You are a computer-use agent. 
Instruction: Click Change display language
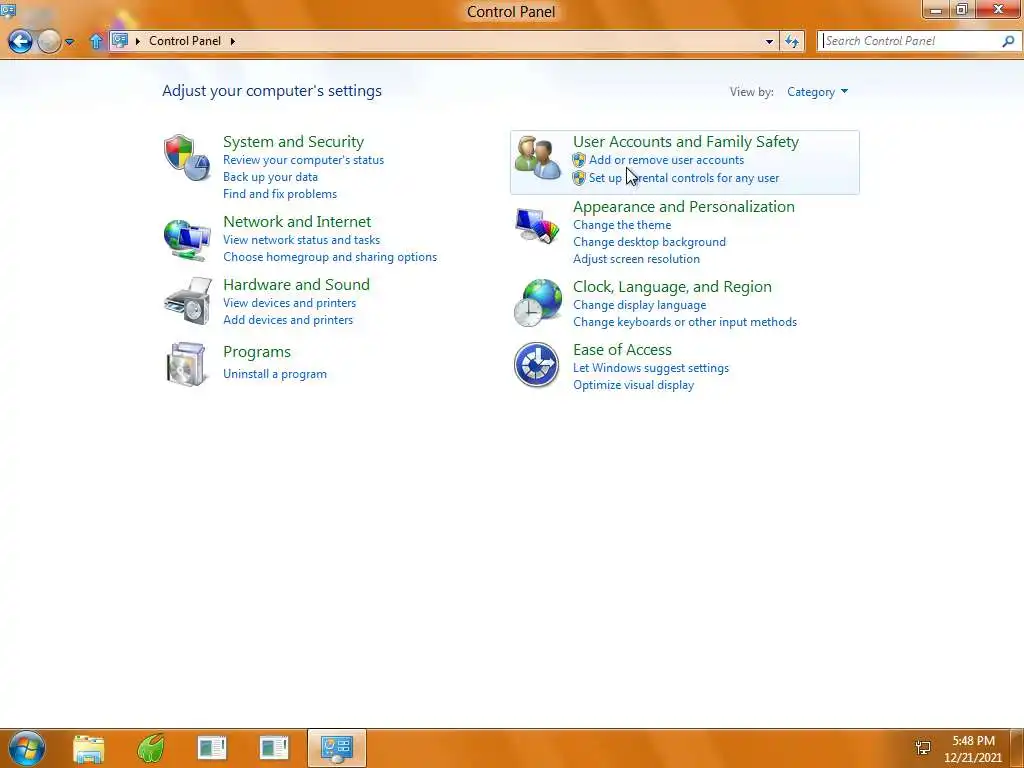tap(639, 305)
